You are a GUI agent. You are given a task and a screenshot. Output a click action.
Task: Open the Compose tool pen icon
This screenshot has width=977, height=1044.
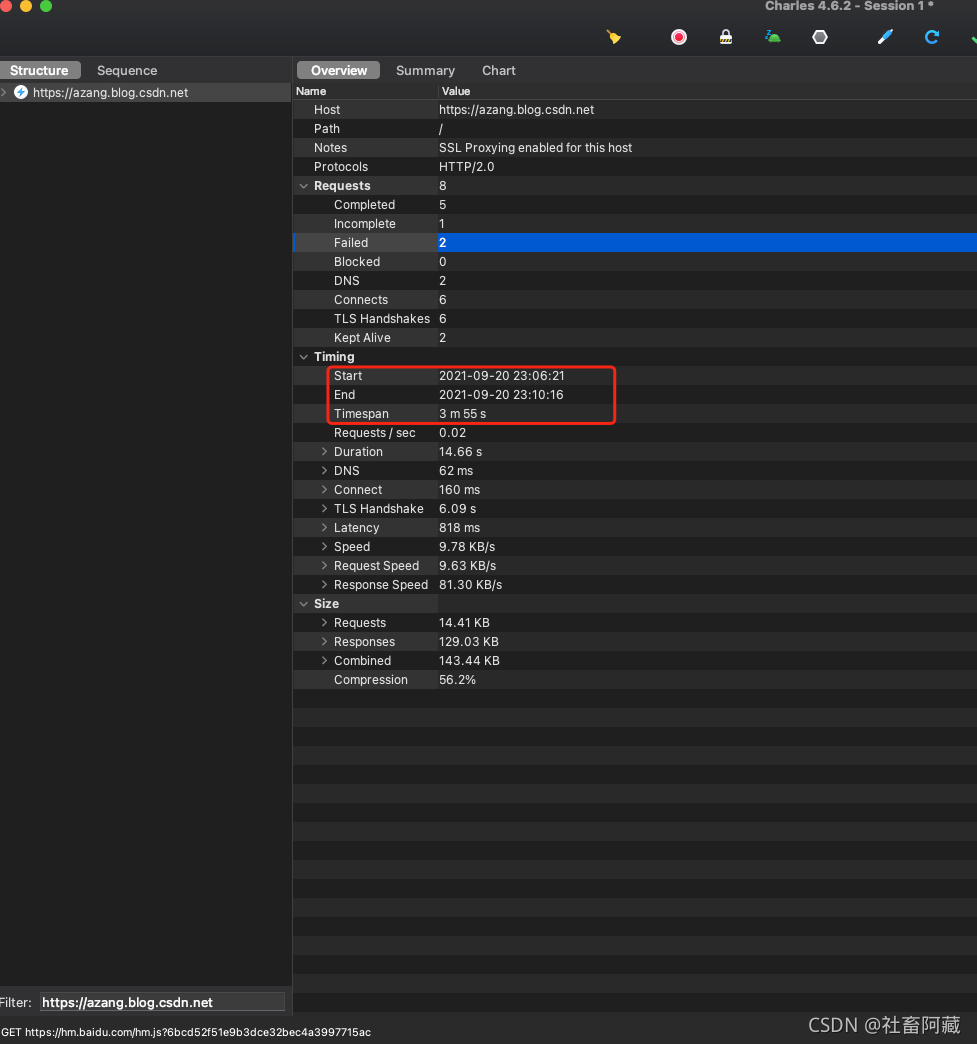point(885,37)
